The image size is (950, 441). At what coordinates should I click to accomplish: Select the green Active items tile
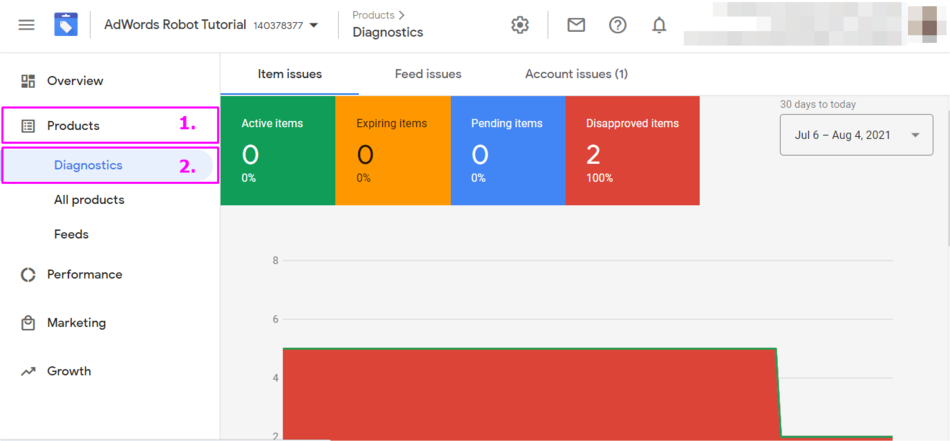coord(277,151)
